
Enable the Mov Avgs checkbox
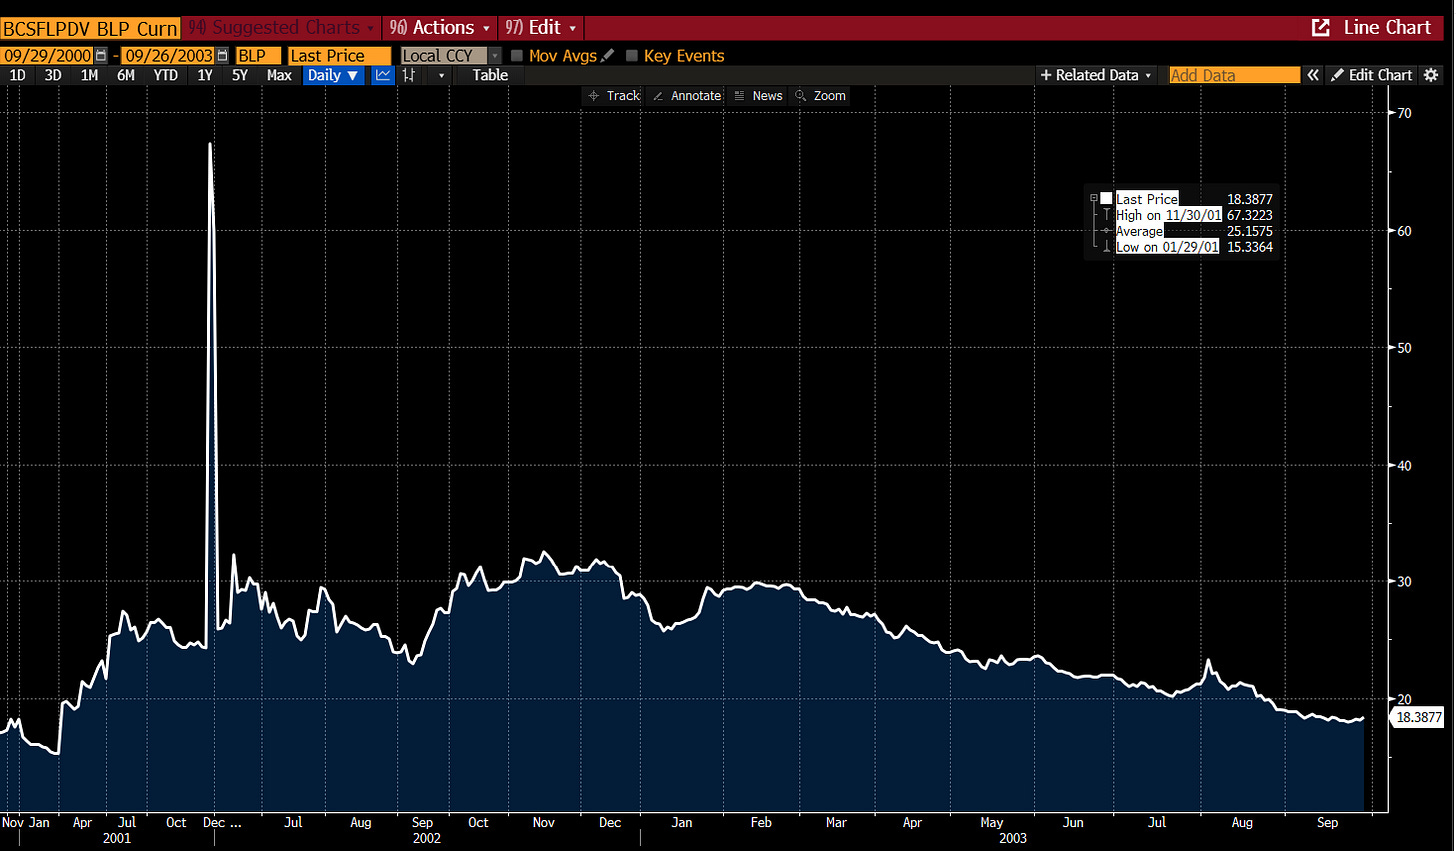pyautogui.click(x=517, y=56)
